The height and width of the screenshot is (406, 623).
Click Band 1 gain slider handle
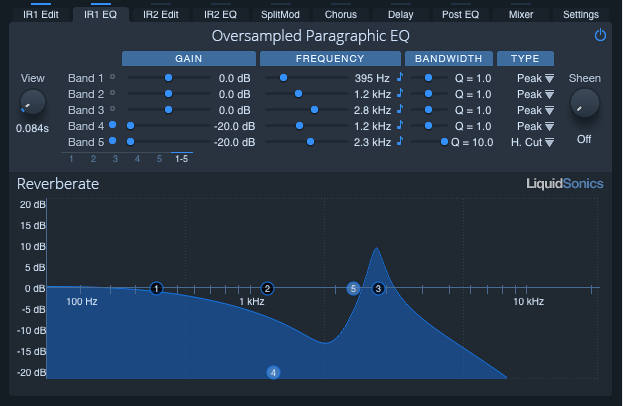168,77
